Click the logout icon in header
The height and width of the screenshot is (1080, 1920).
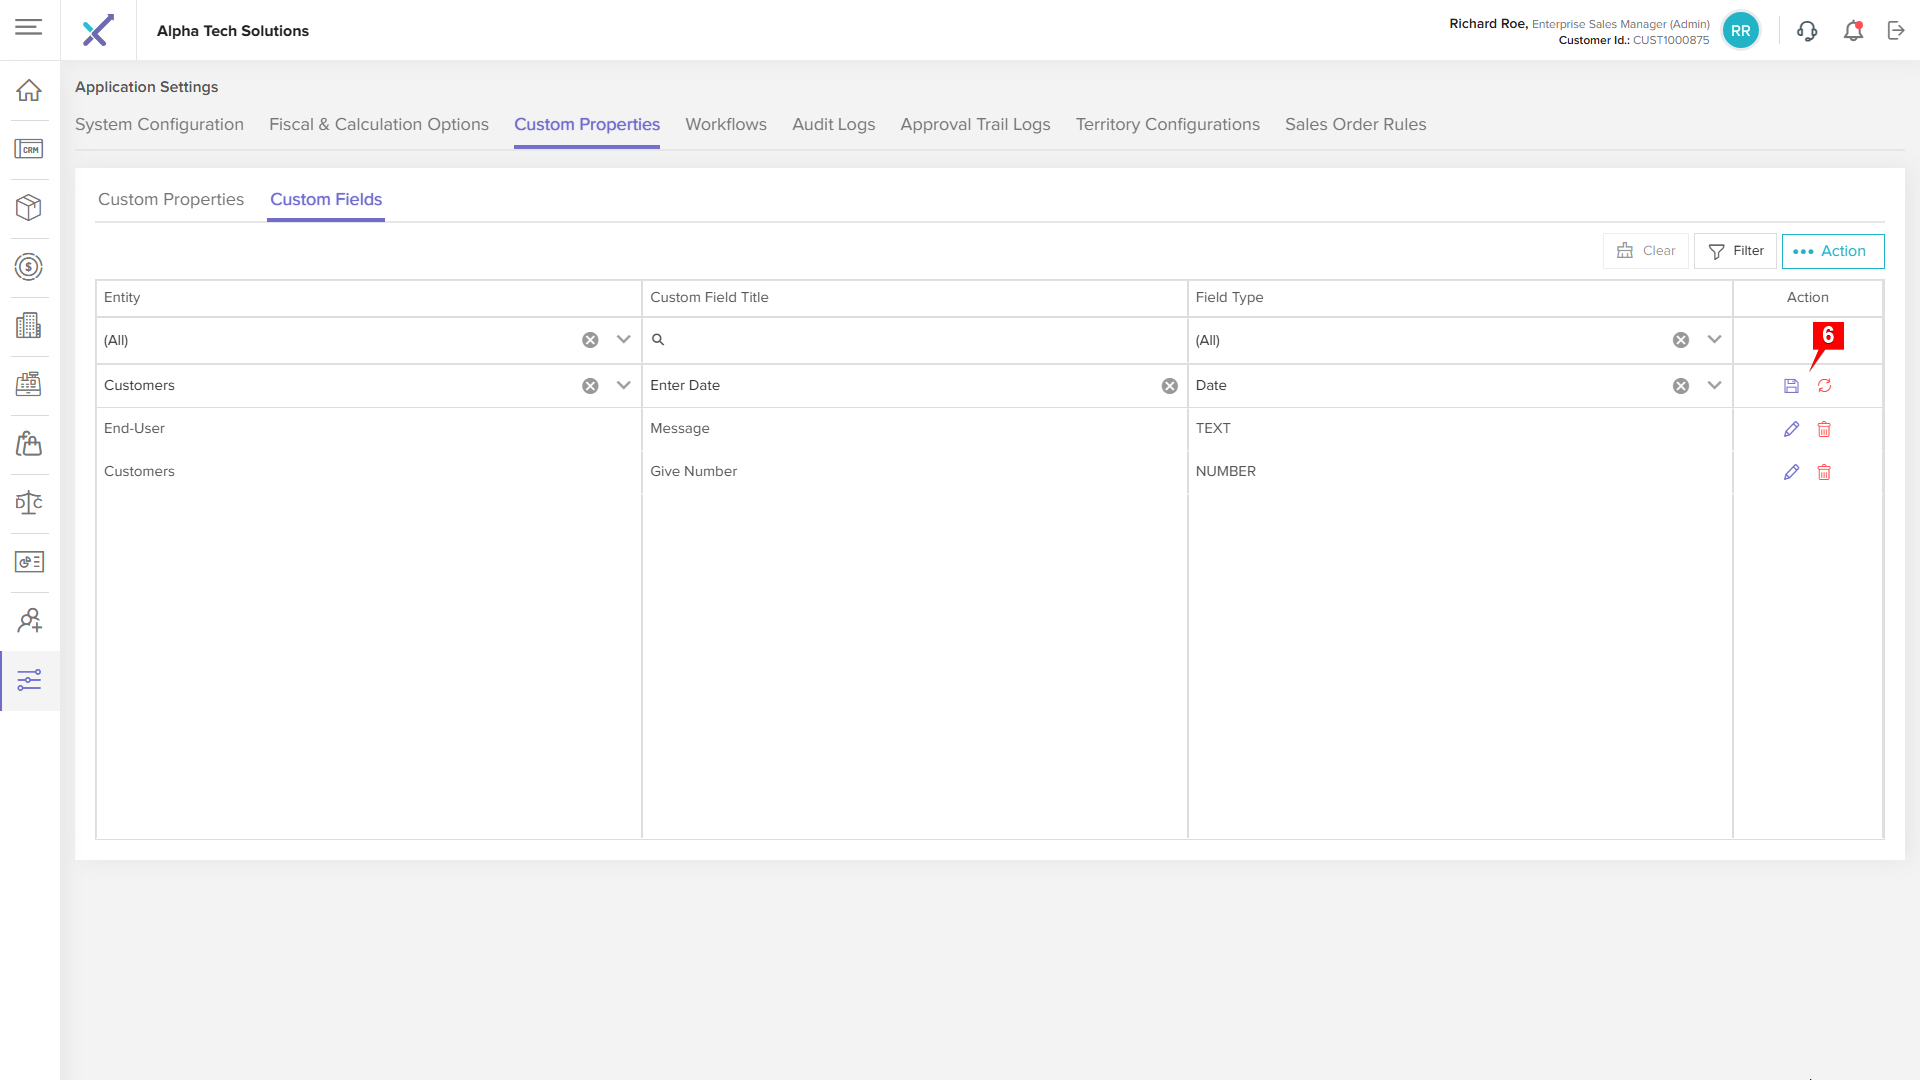tap(1896, 31)
